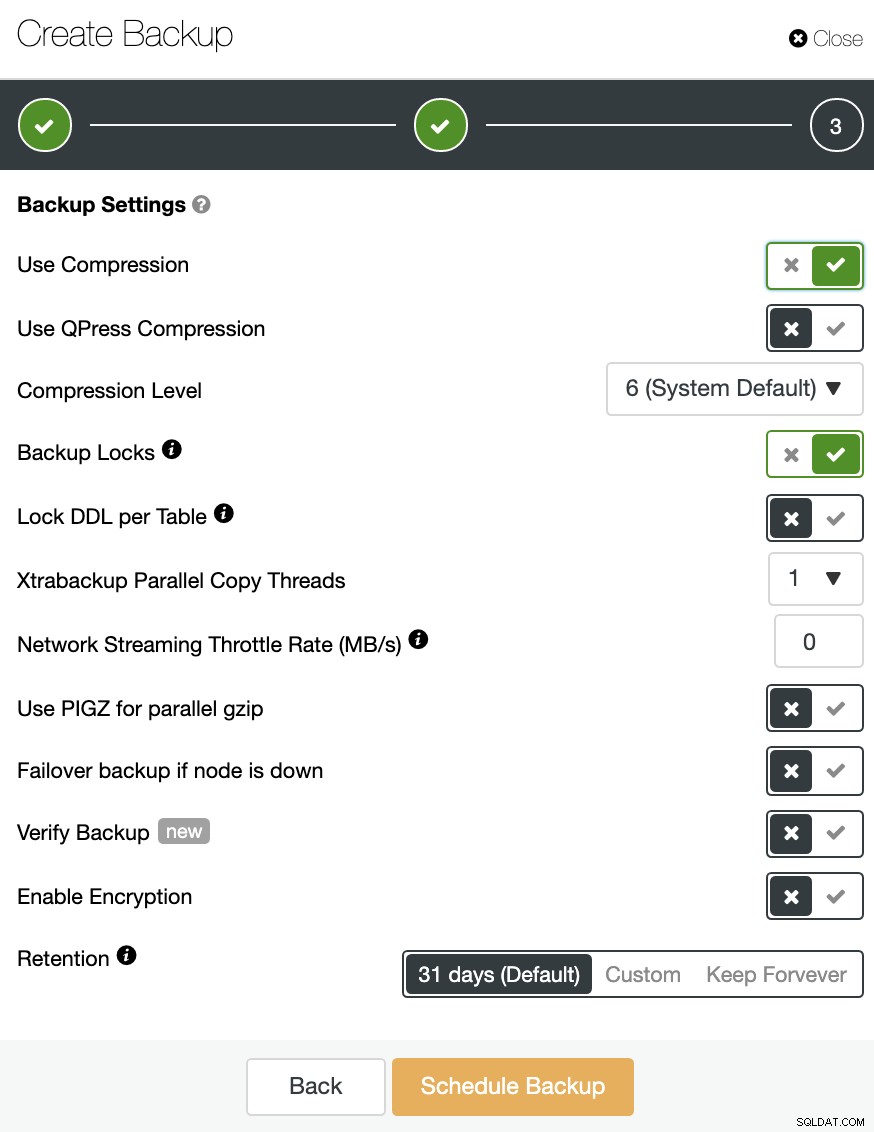Click the info icon next to Backup Locks
Image resolution: width=874 pixels, height=1132 pixels.
[172, 450]
